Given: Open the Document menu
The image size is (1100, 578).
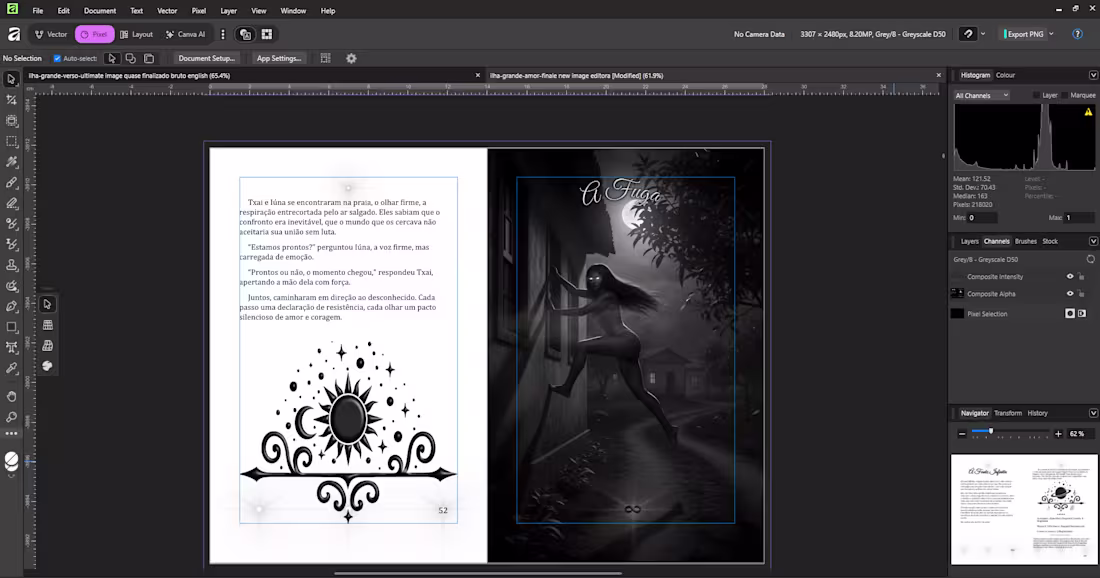Looking at the screenshot, I should pyautogui.click(x=100, y=11).
